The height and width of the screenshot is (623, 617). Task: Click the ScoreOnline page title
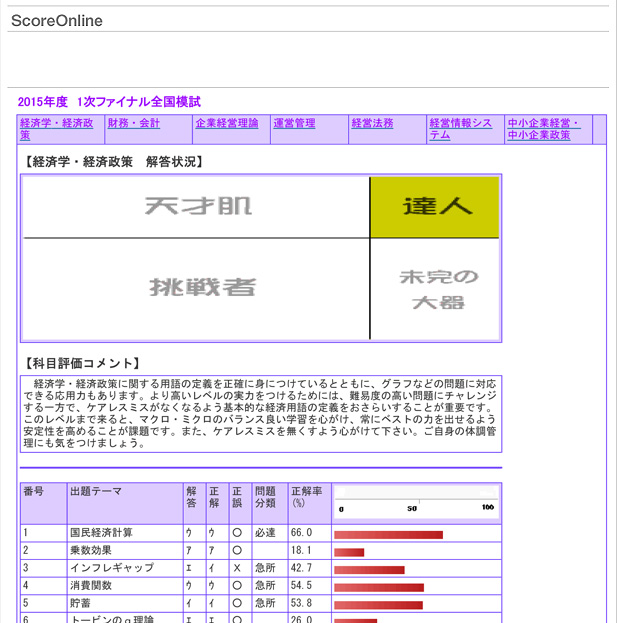pyautogui.click(x=57, y=21)
